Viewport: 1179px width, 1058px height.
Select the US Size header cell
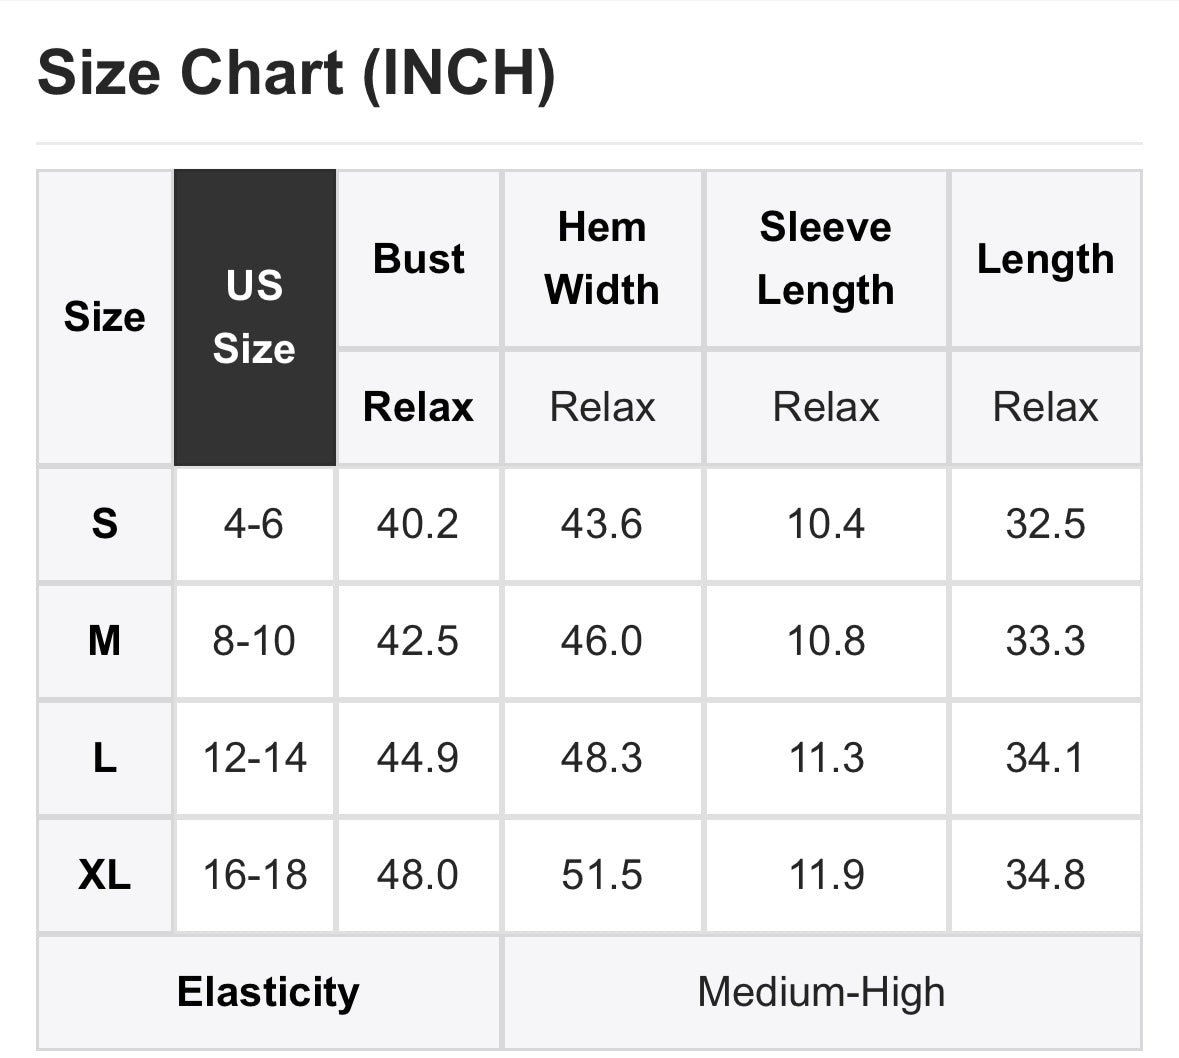pos(255,317)
